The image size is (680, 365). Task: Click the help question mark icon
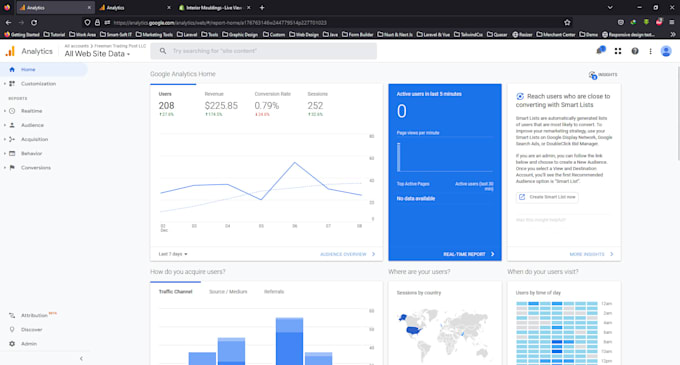635,51
